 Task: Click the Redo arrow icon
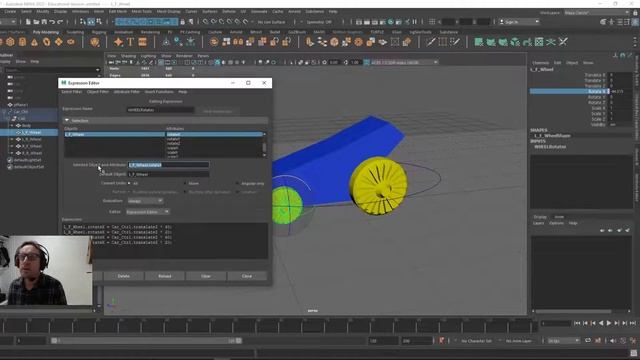point(60,22)
